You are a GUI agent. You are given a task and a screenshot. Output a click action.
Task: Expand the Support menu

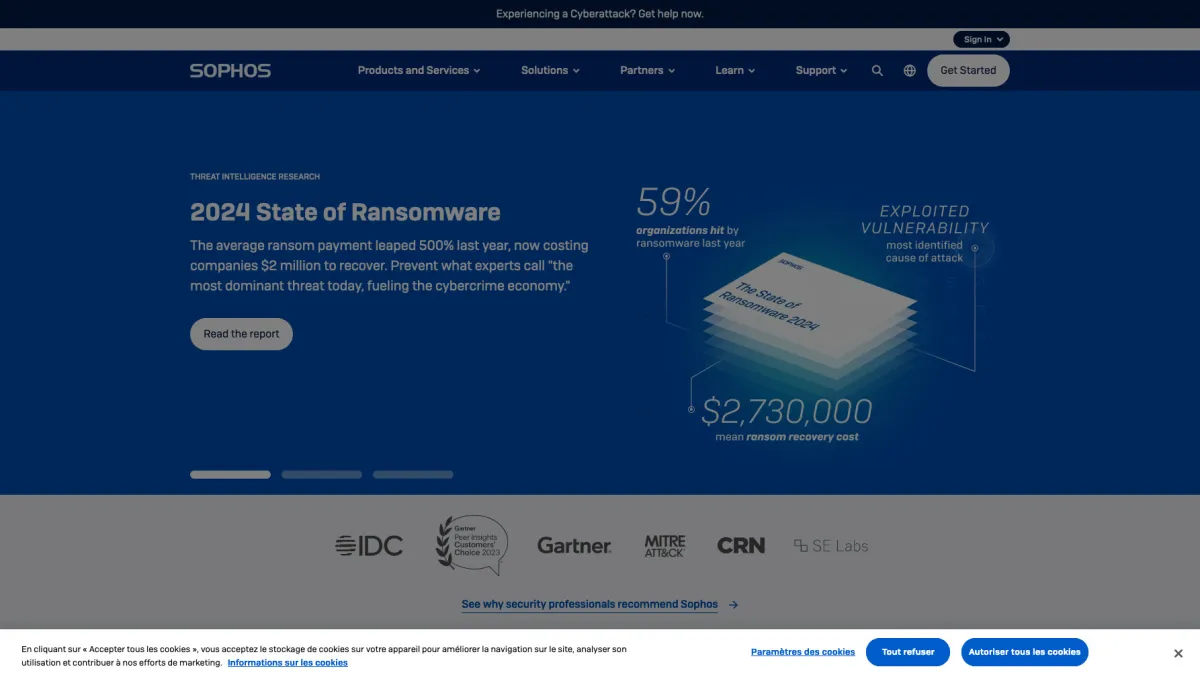point(821,71)
